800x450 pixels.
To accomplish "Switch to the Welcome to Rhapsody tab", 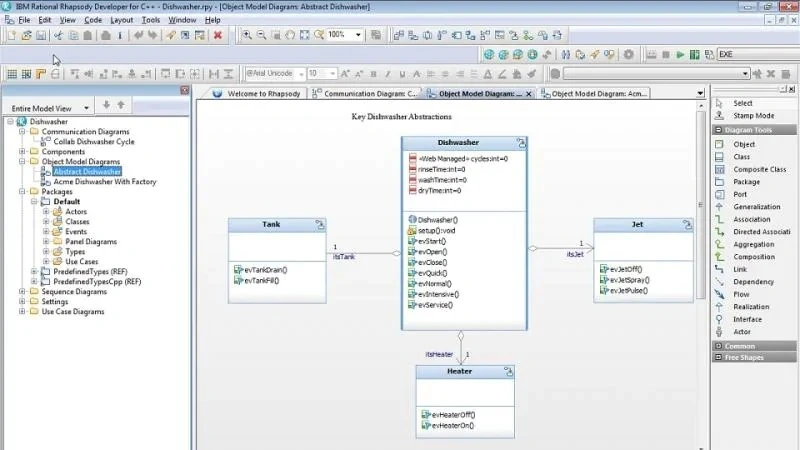I will click(256, 94).
